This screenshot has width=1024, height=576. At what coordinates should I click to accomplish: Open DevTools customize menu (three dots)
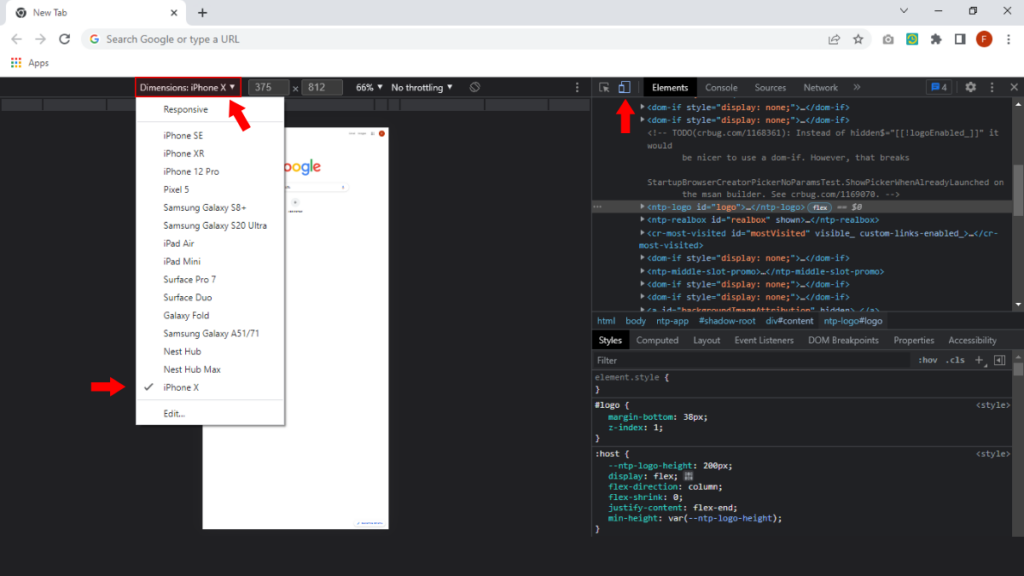click(x=992, y=88)
